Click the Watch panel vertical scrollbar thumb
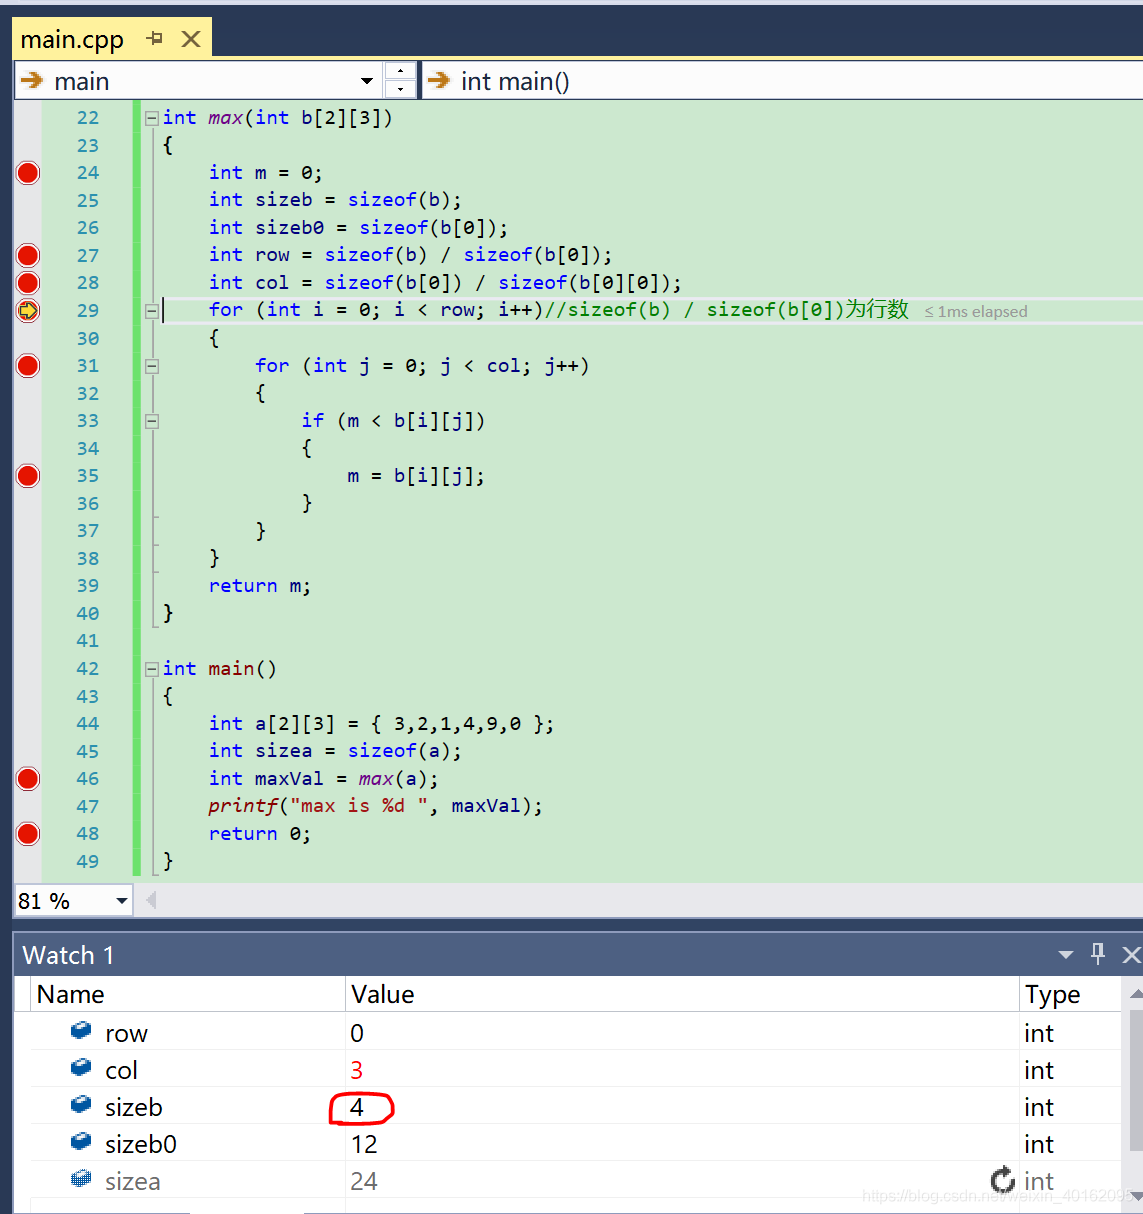1143x1214 pixels. tap(1135, 1080)
